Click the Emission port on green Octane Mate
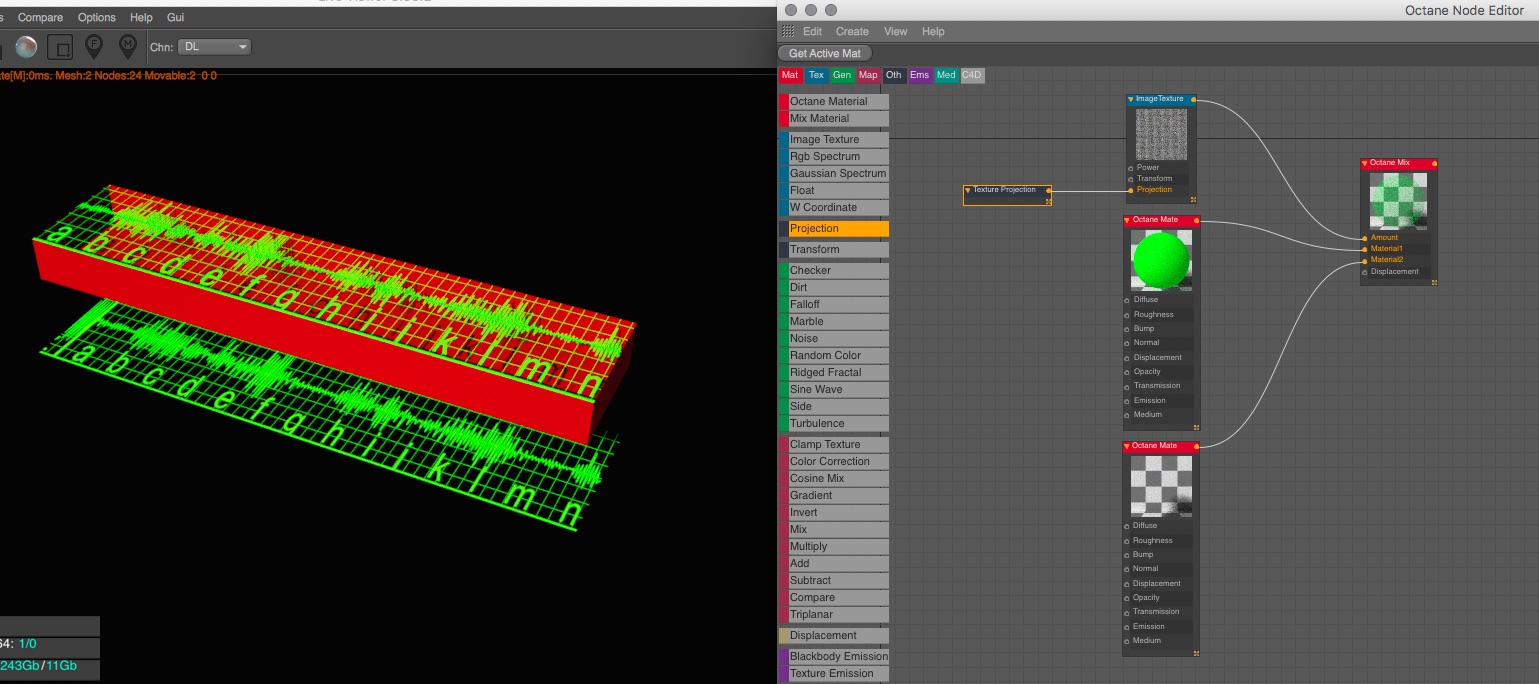This screenshot has height=684, width=1539. 1127,401
